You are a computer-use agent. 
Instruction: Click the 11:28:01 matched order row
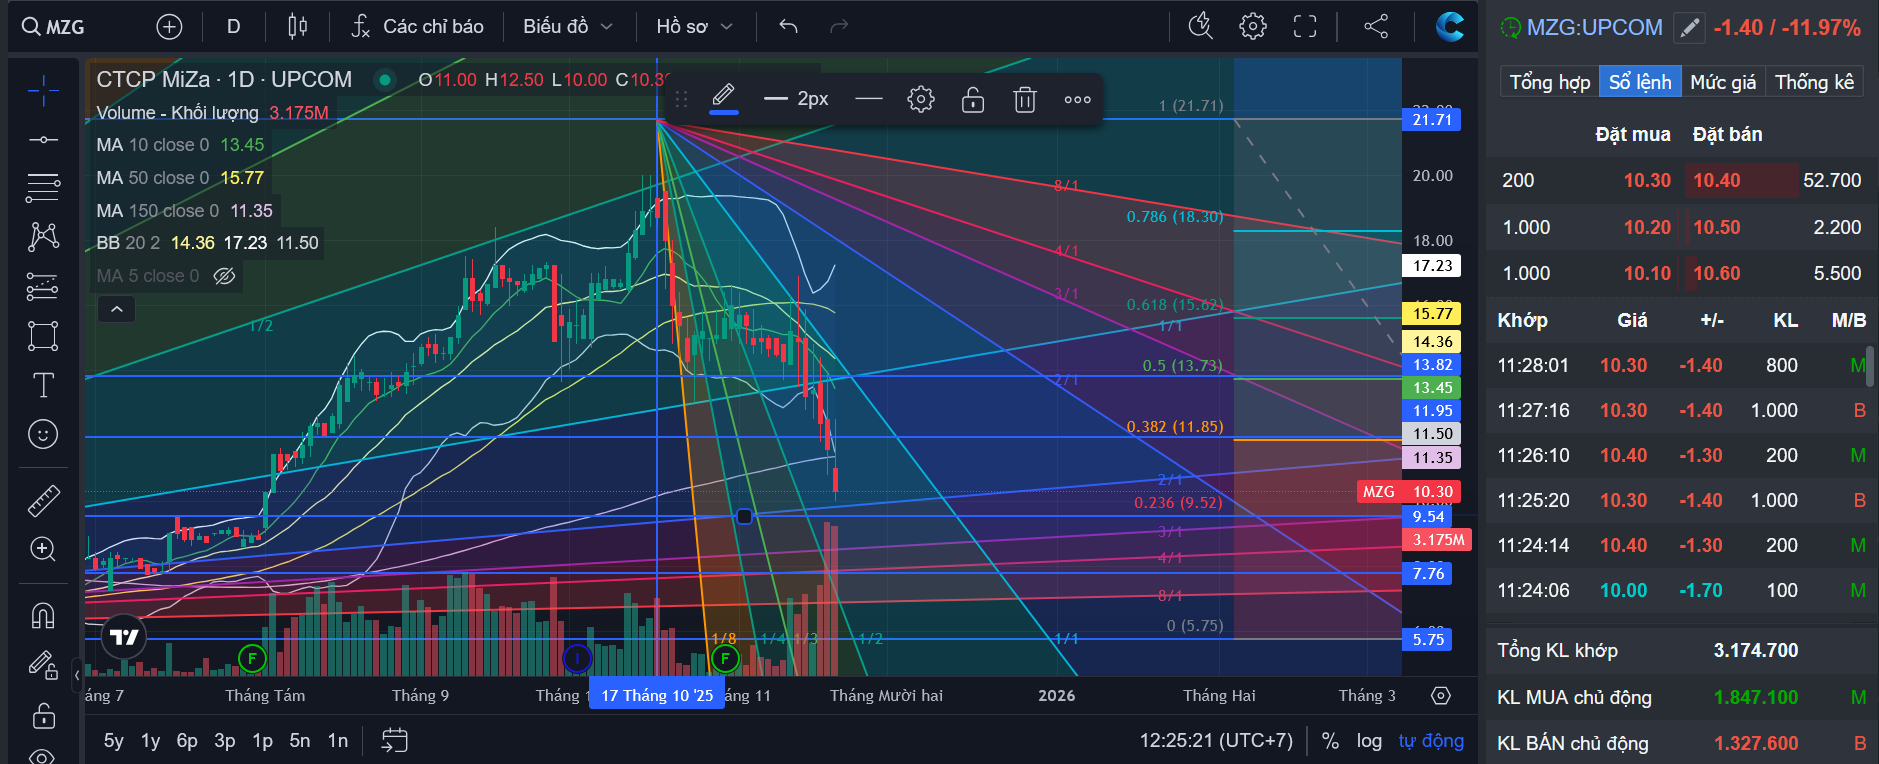coord(1680,366)
